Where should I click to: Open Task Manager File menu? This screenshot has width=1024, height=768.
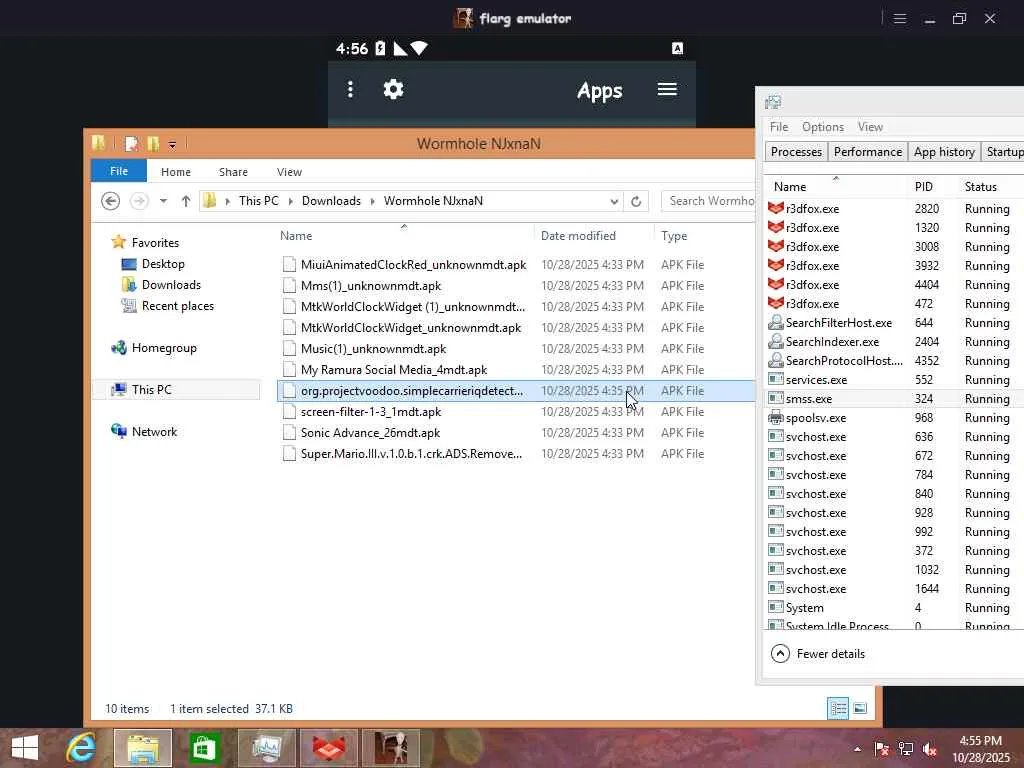point(778,127)
